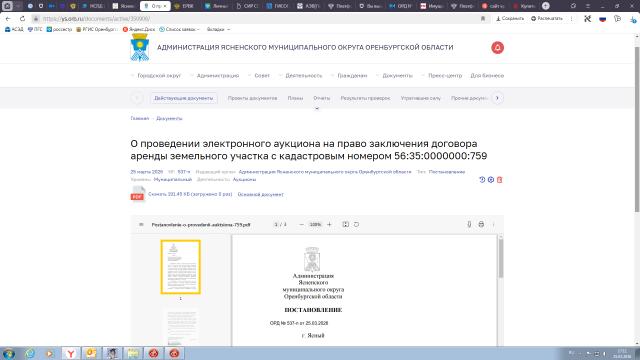Open the PDF viewer more options menu
Viewport: 640px width, 360px height.
point(493,224)
